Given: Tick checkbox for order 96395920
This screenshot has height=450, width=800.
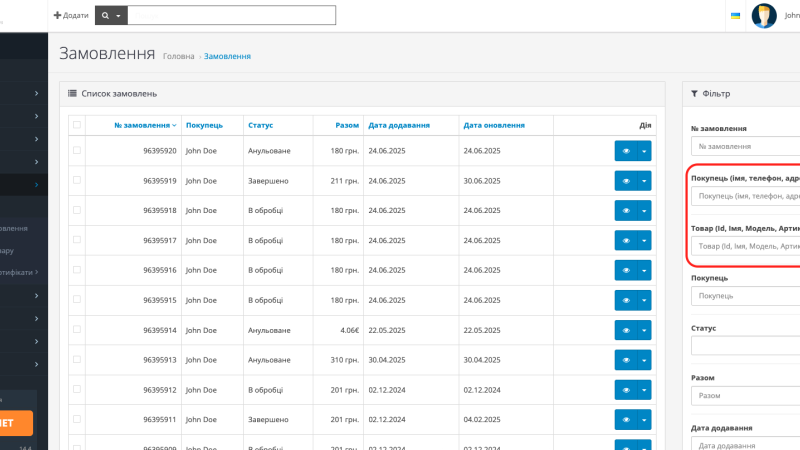Looking at the screenshot, I should tap(77, 150).
